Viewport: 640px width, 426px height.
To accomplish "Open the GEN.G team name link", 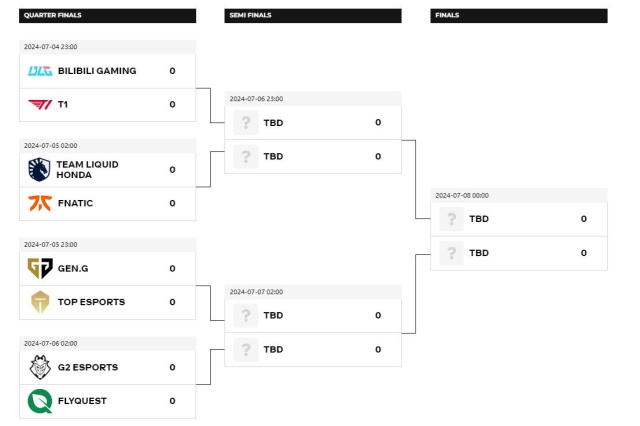I will coord(74,268).
